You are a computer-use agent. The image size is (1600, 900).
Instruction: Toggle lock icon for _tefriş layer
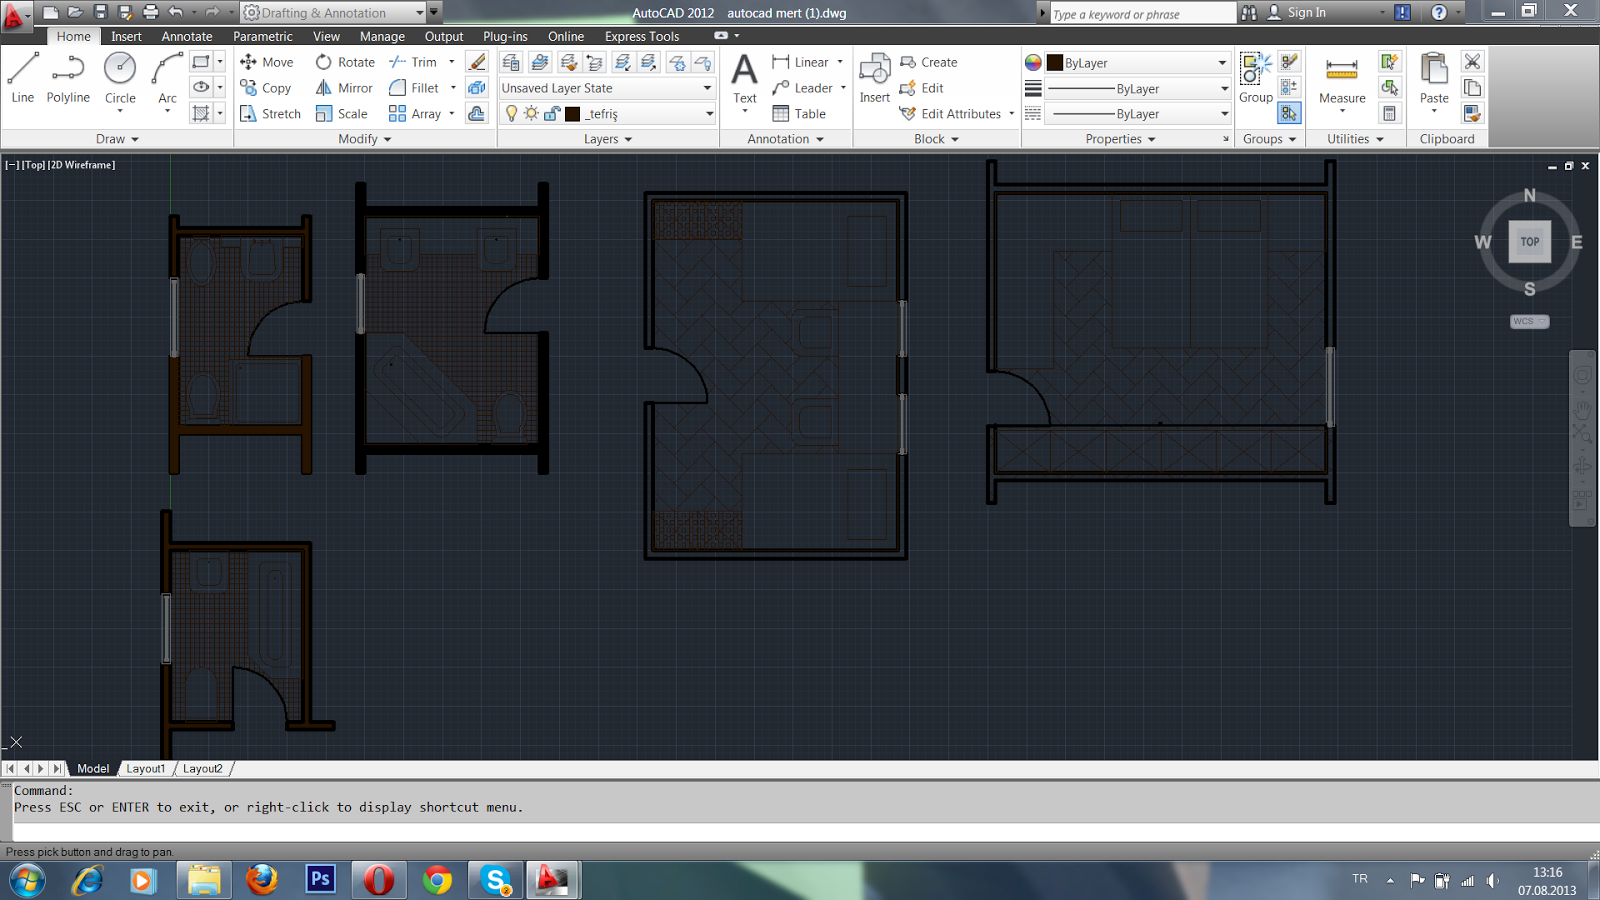point(551,114)
